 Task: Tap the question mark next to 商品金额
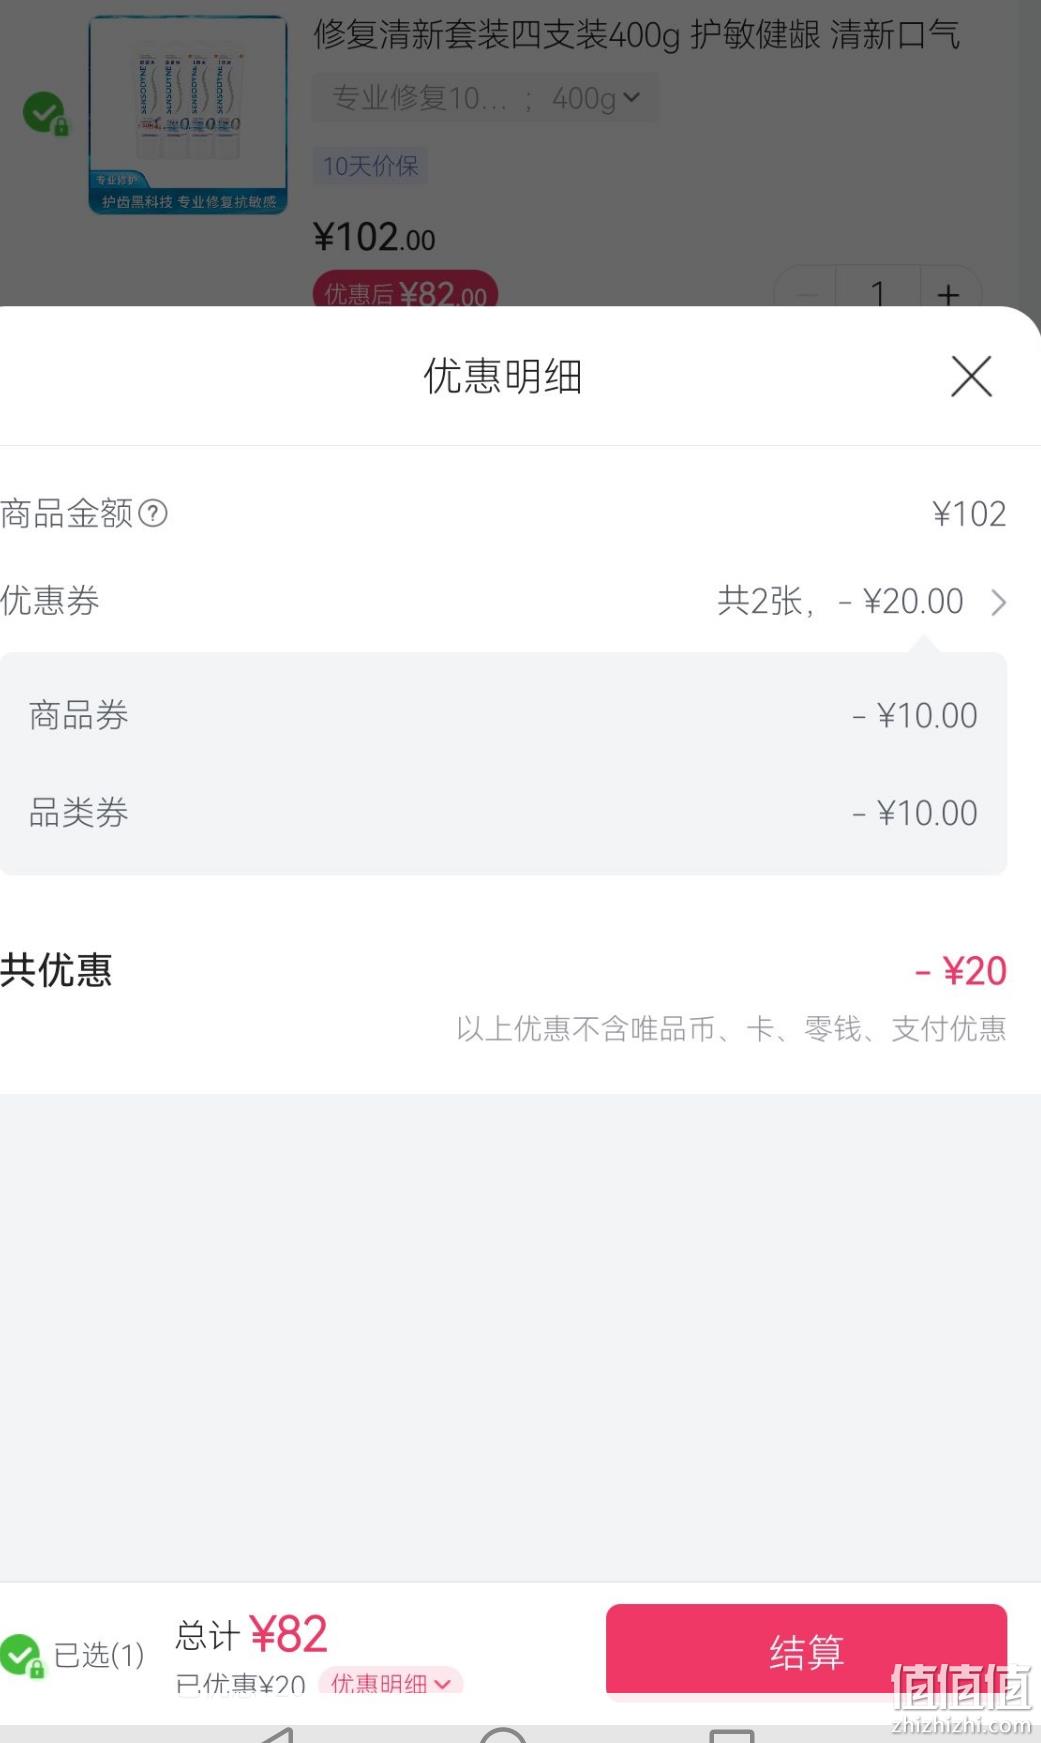(x=153, y=513)
